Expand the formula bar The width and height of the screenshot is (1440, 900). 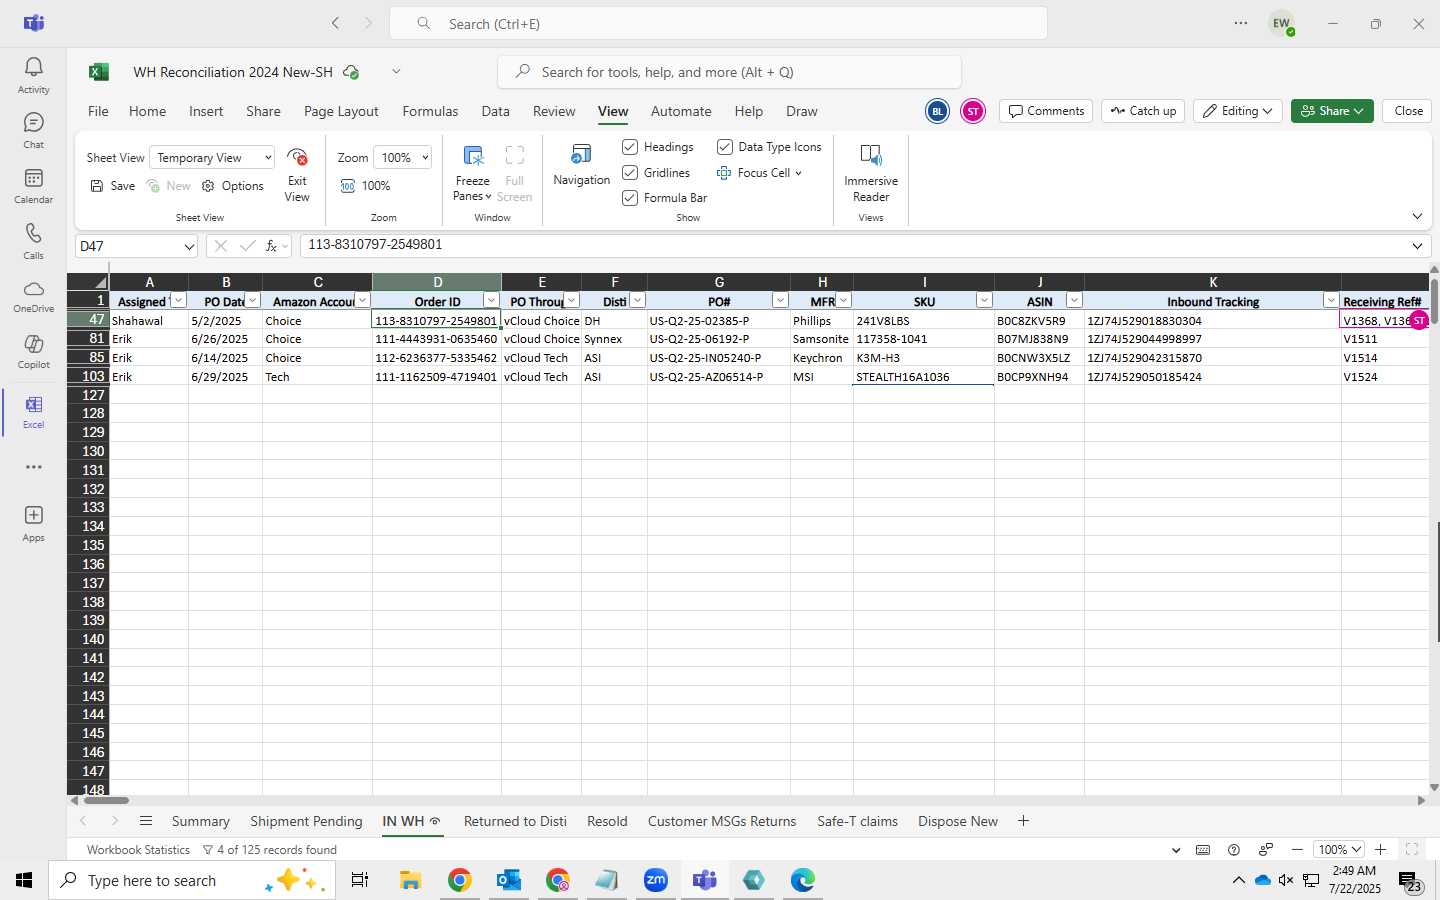coord(1417,246)
